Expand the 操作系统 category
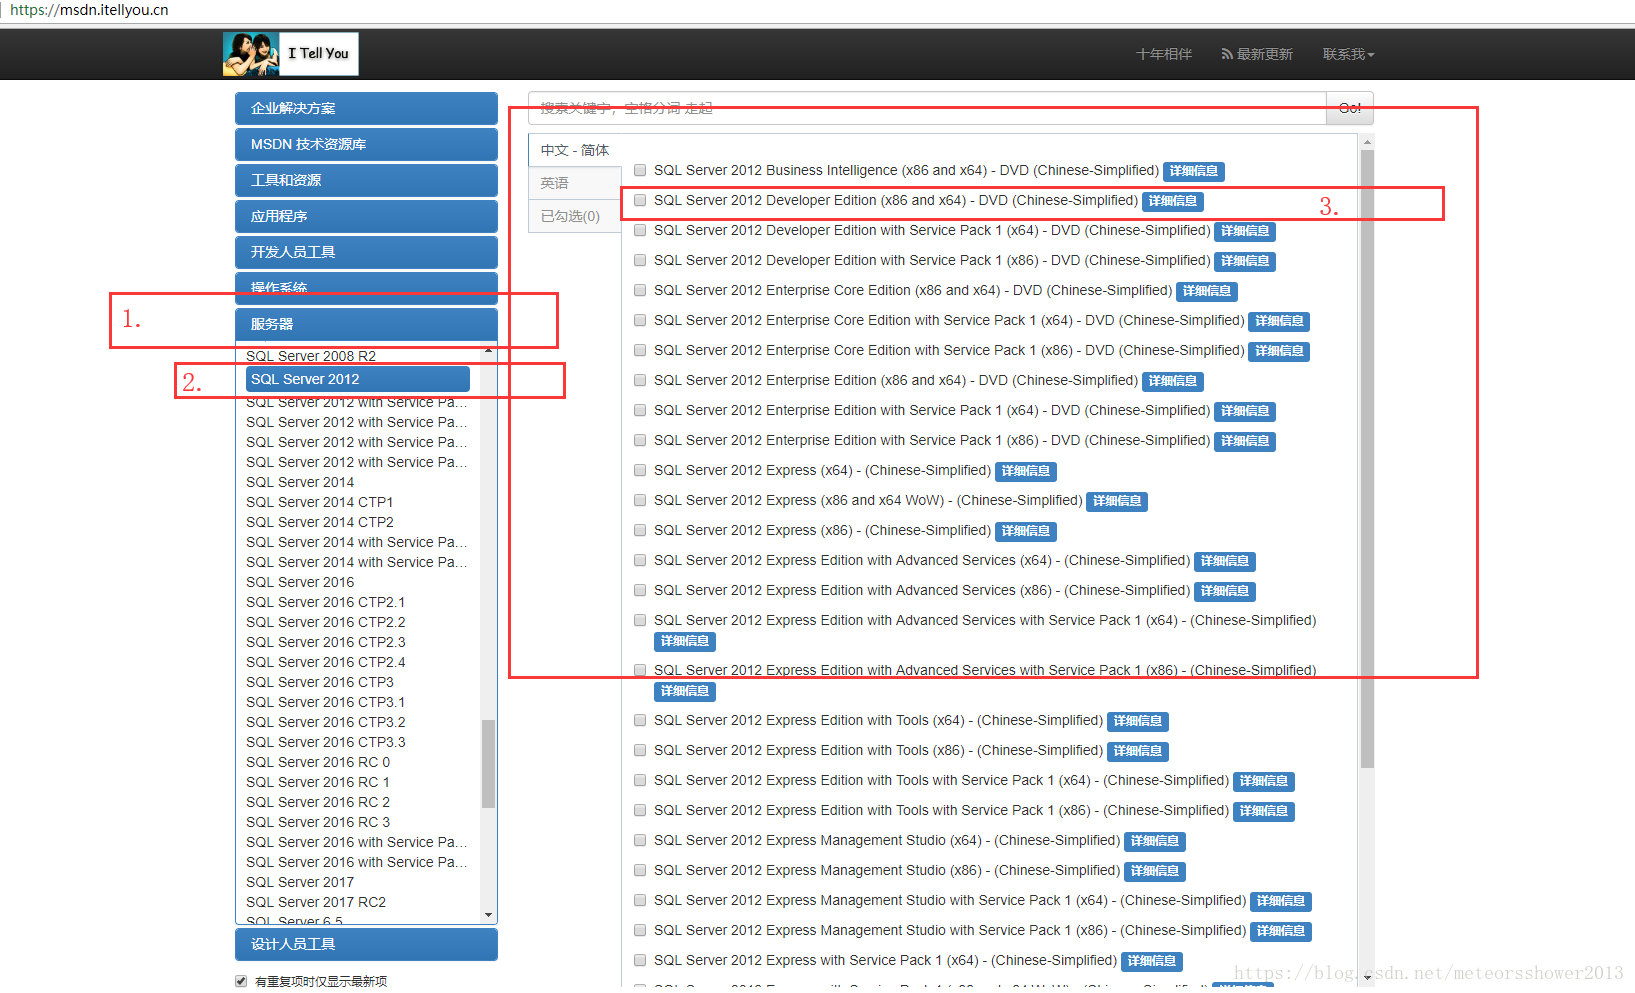Image resolution: width=1635 pixels, height=993 pixels. (366, 287)
